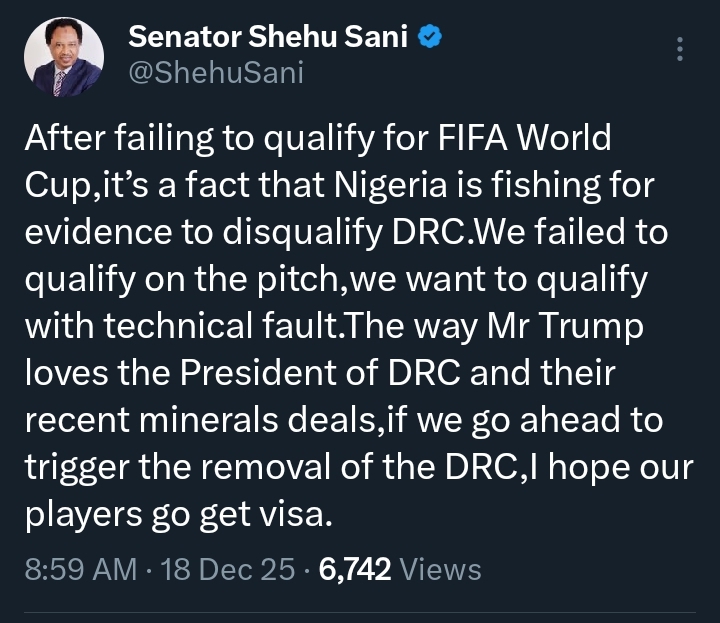Open the three-dot more options menu
Screen dimensions: 720x623
681,49
